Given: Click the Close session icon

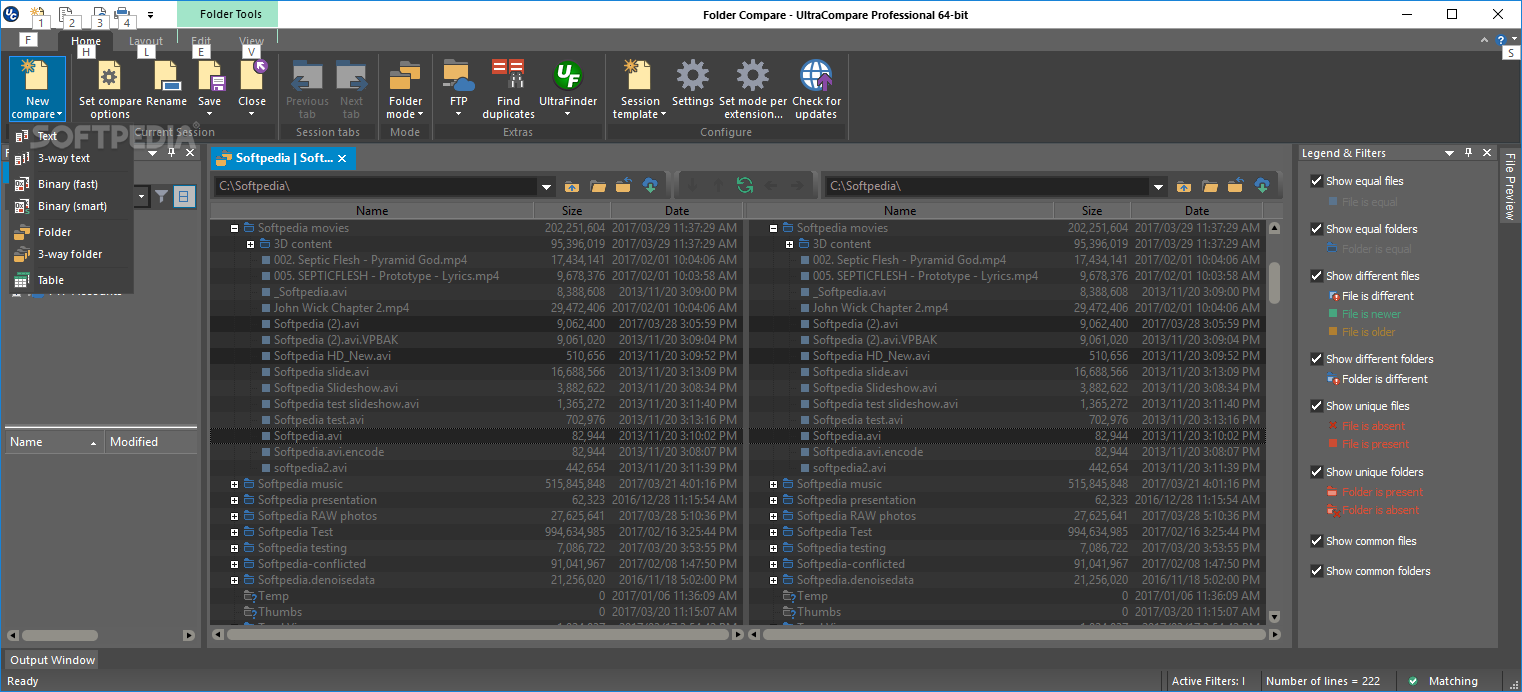Looking at the screenshot, I should click(x=252, y=76).
